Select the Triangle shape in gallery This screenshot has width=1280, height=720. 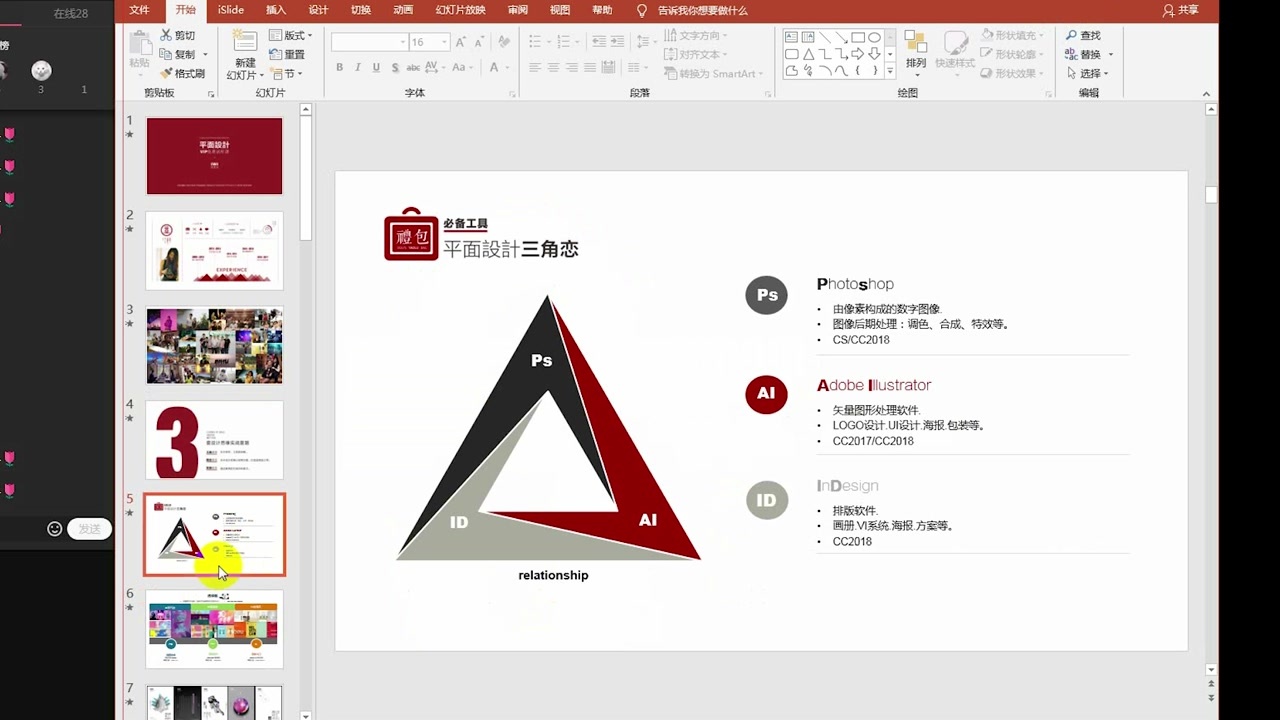(x=808, y=54)
